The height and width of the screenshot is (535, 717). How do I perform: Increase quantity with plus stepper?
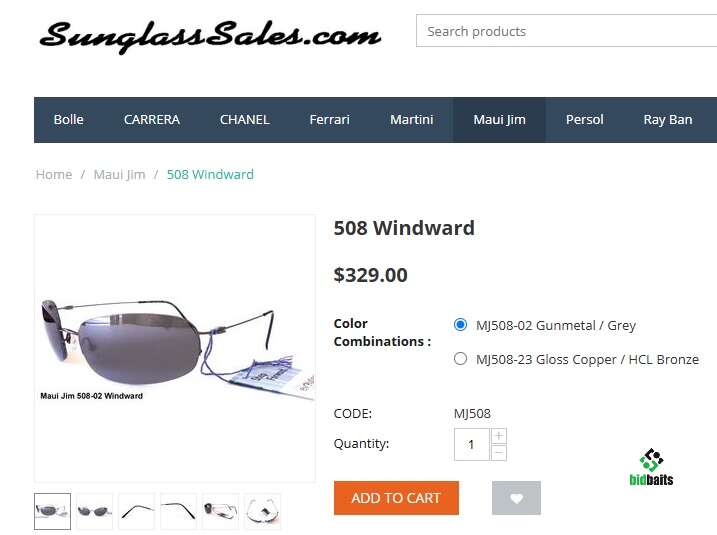[499, 436]
